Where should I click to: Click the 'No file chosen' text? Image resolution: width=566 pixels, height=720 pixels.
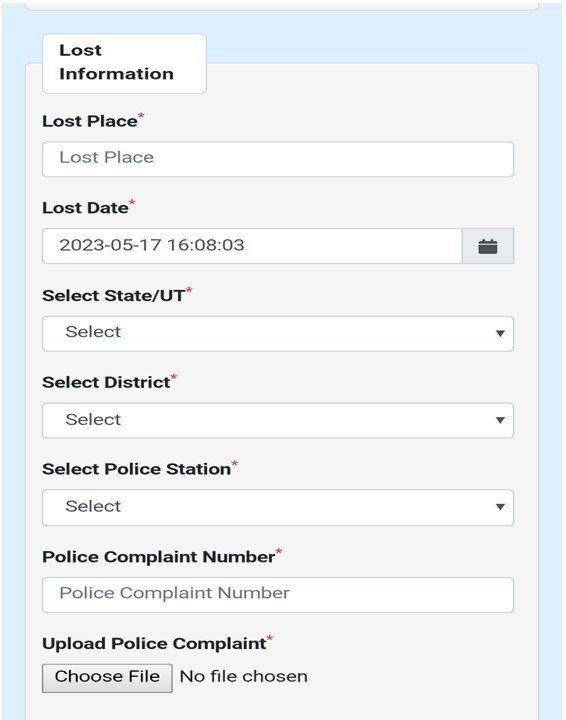243,676
